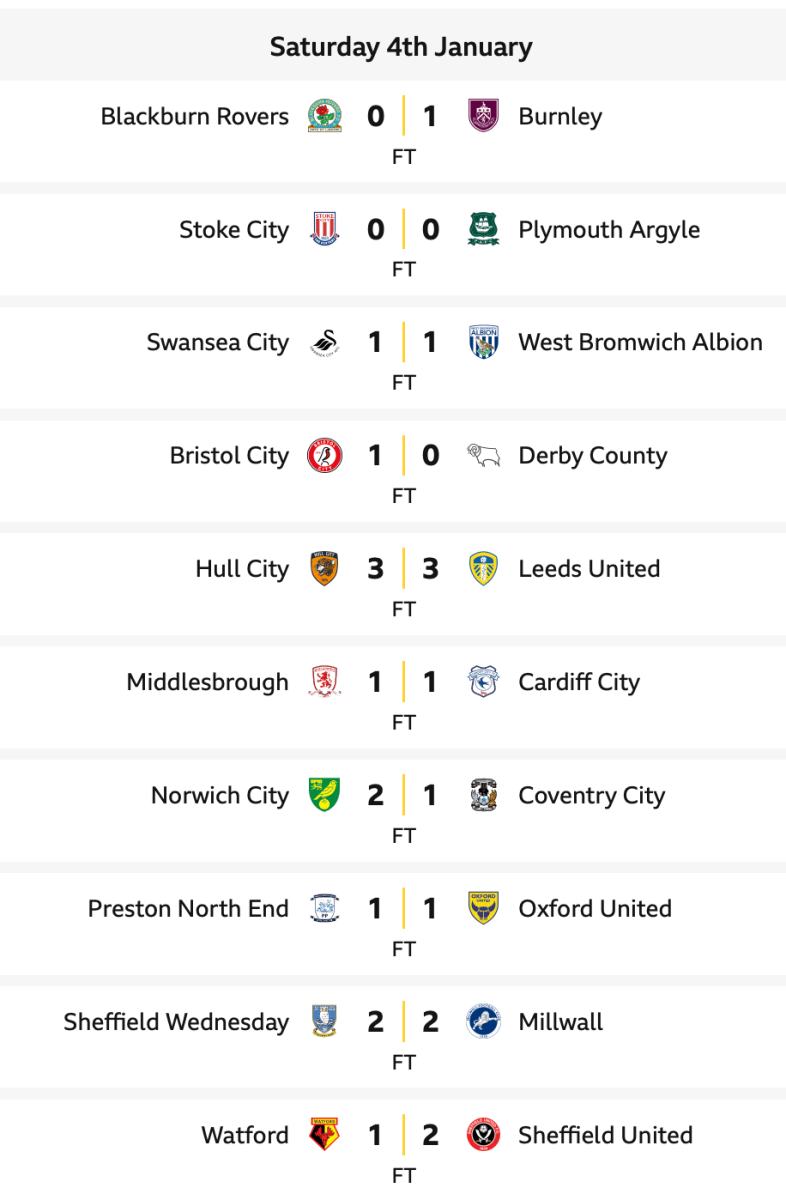The image size is (786, 1200).
Task: Open the Preston North End team link
Action: coord(188,908)
